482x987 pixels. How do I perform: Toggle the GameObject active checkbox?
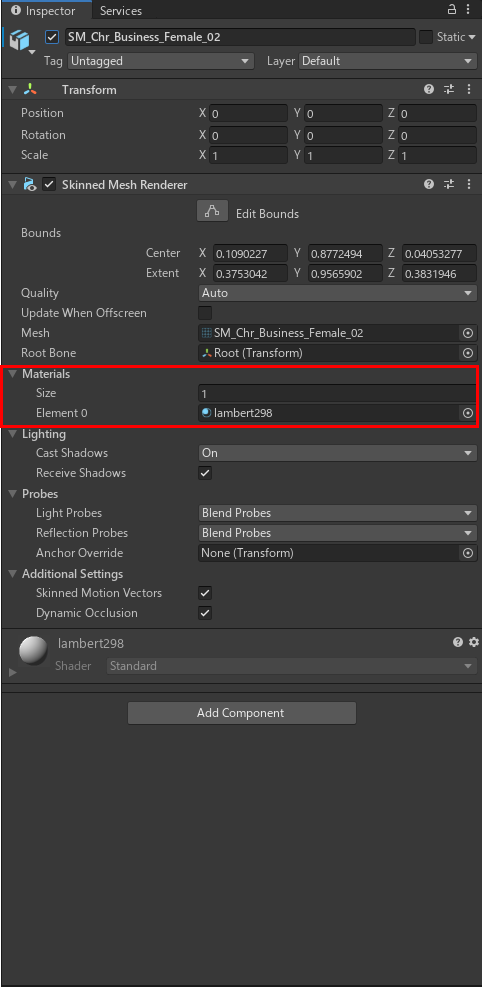coord(52,37)
